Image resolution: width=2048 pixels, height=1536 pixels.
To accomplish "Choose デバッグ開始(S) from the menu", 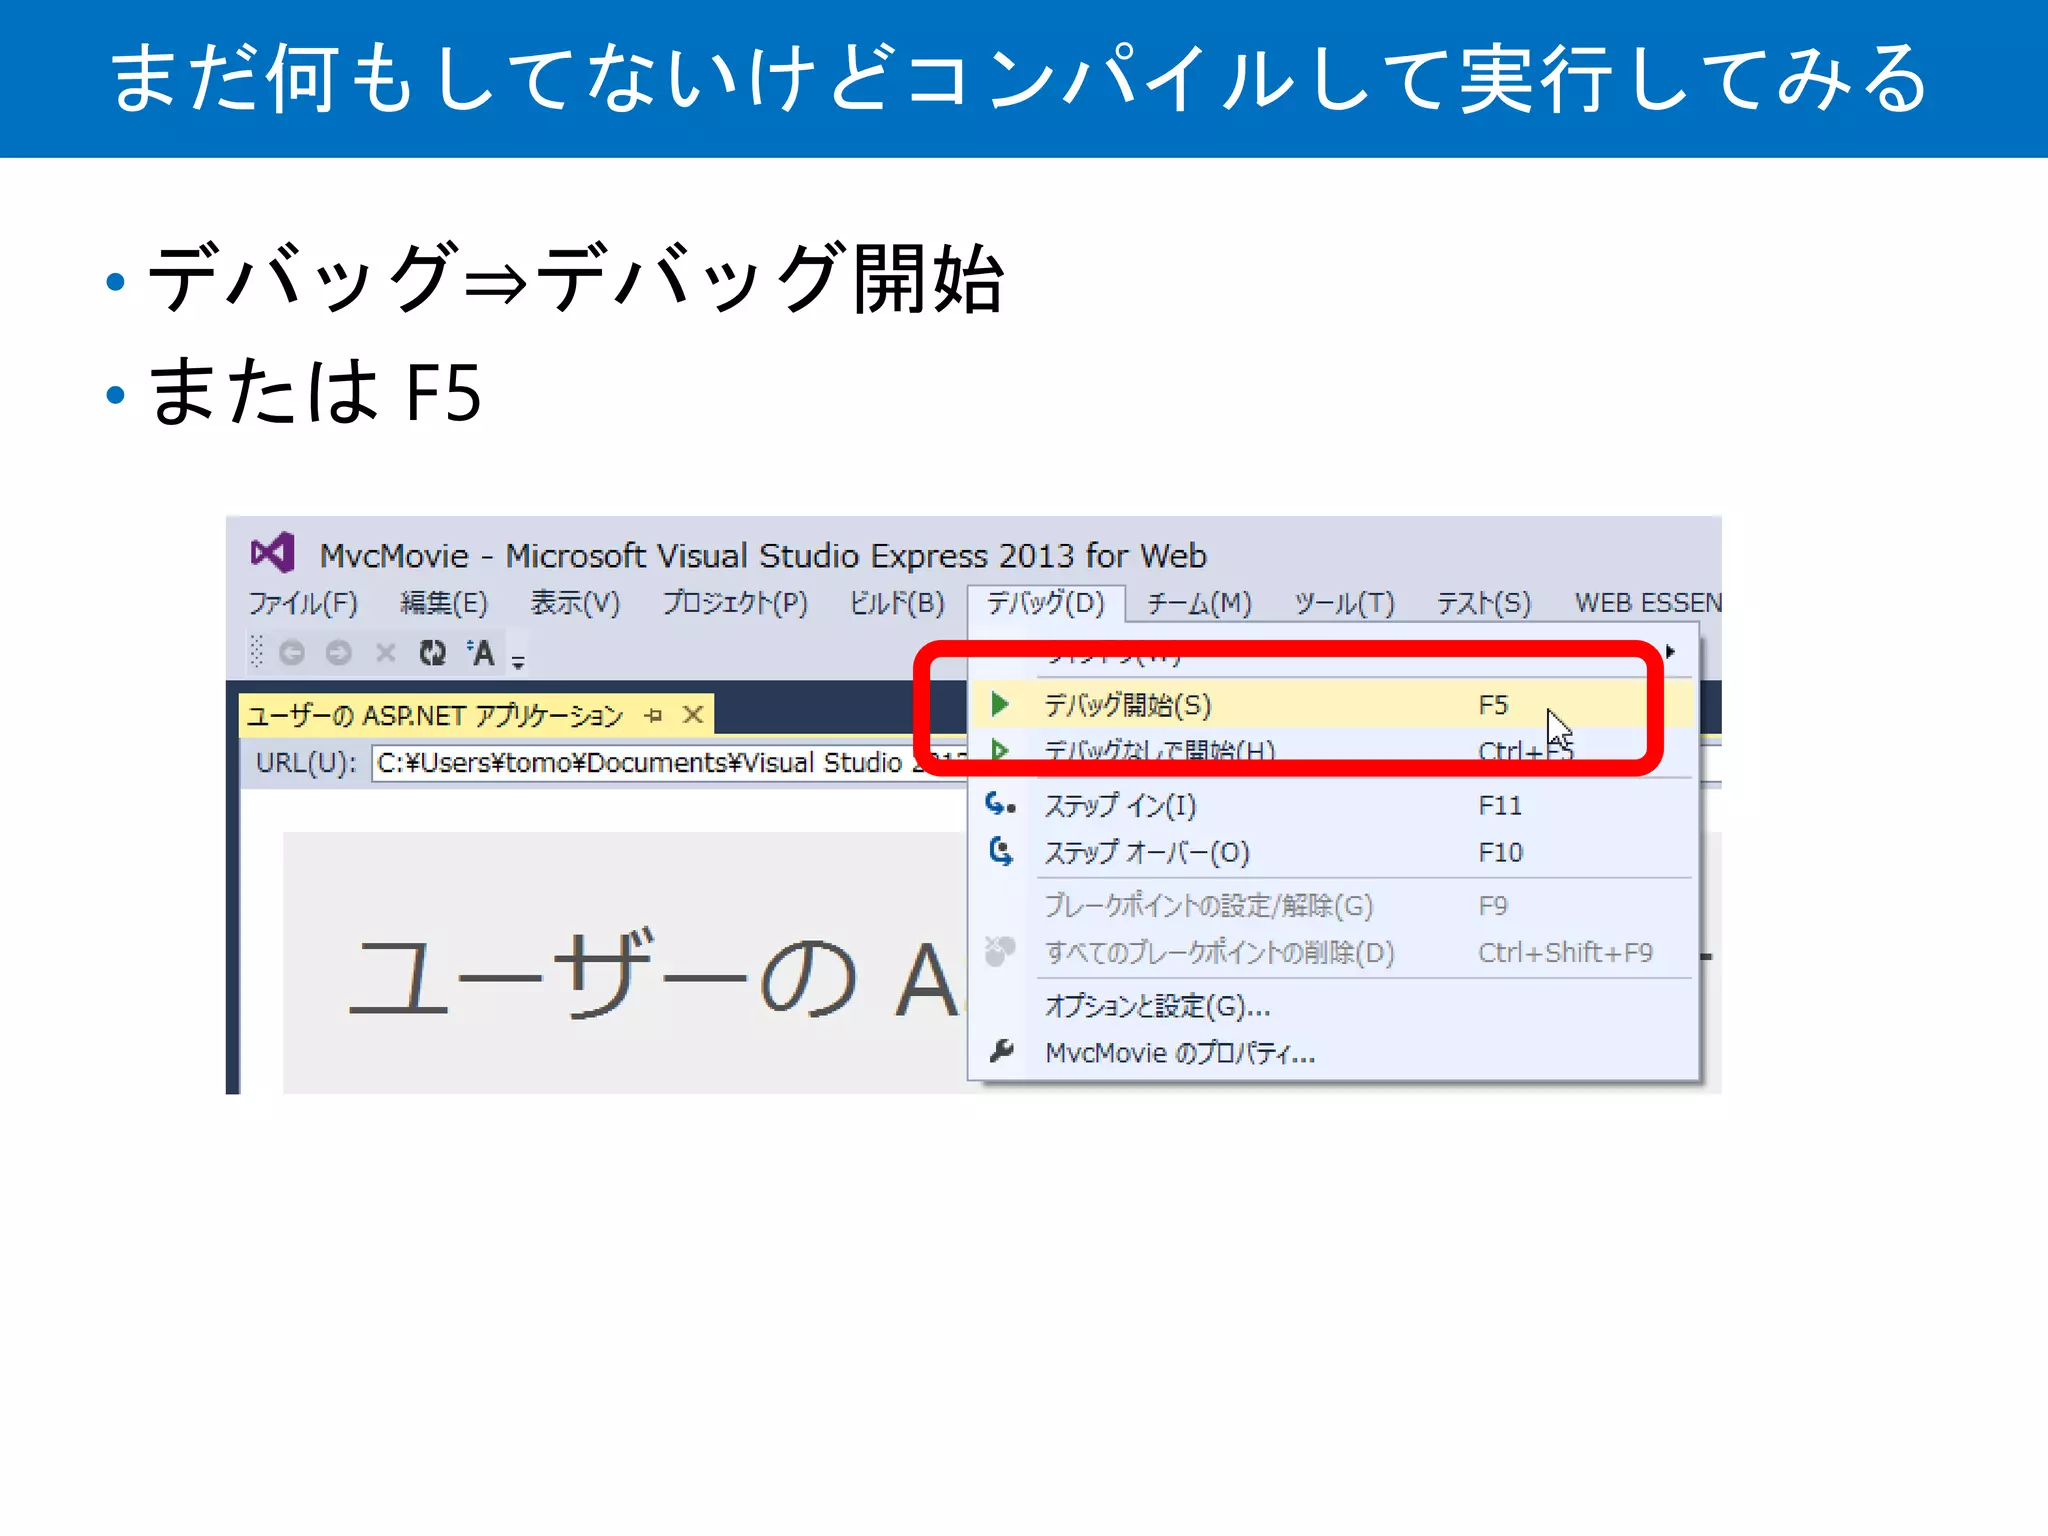I will 1334,705.
